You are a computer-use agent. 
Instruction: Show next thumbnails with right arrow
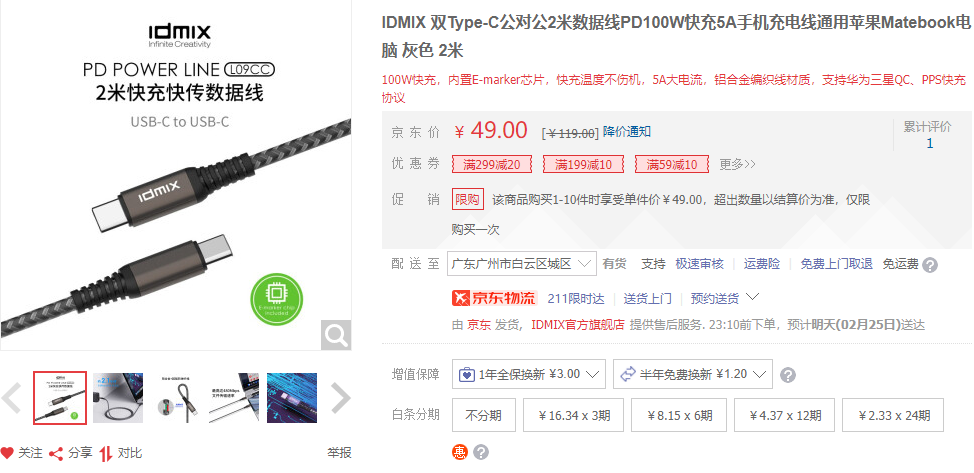tap(340, 398)
